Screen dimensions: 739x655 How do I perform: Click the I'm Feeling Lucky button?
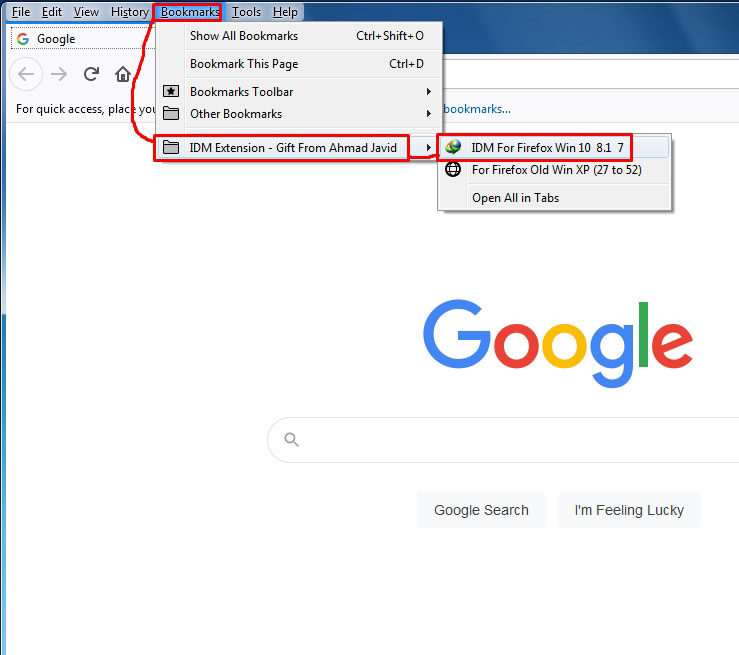pos(629,510)
